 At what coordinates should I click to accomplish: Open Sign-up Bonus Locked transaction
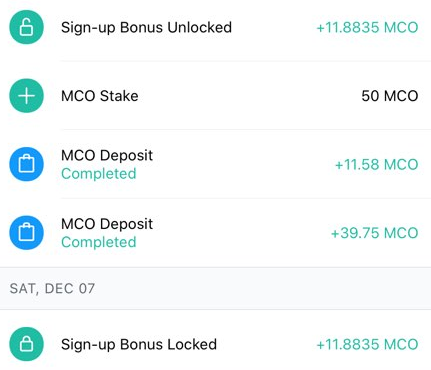[215, 344]
